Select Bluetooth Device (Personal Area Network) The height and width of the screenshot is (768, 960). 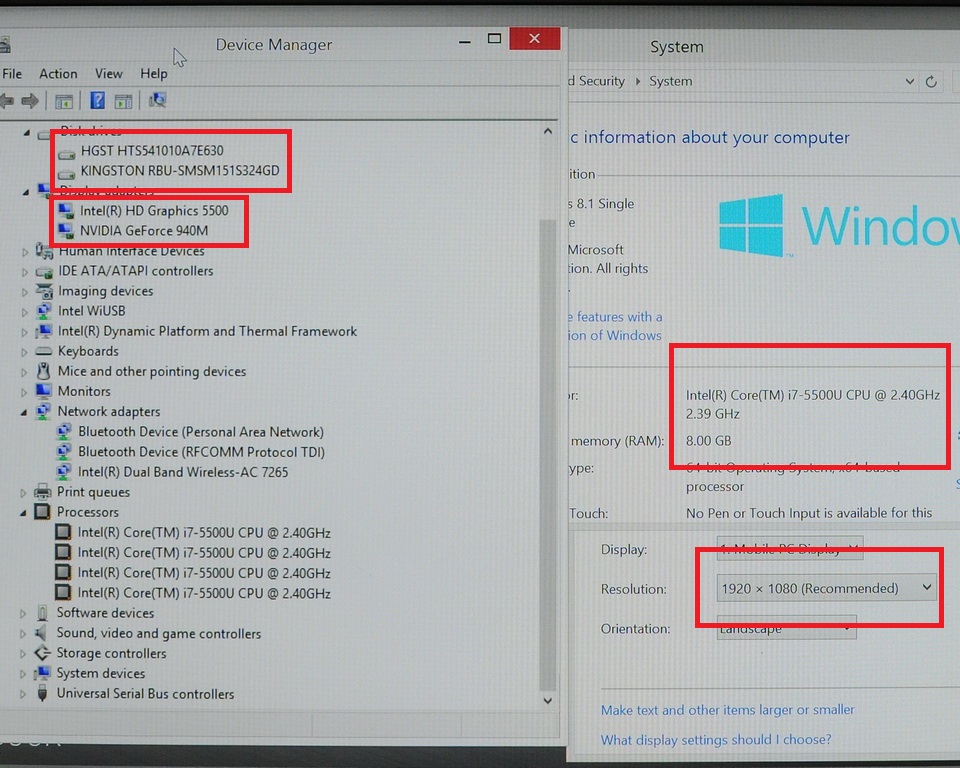(x=201, y=432)
